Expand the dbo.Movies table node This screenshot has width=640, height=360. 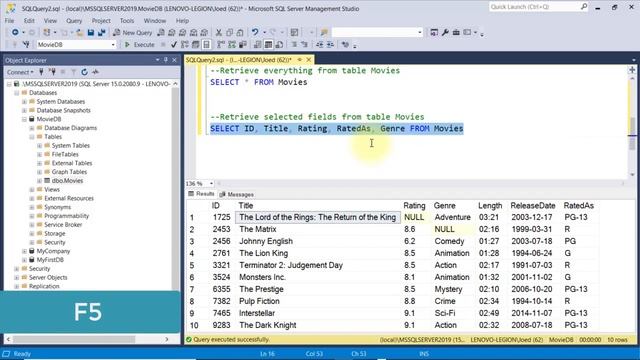click(40, 181)
